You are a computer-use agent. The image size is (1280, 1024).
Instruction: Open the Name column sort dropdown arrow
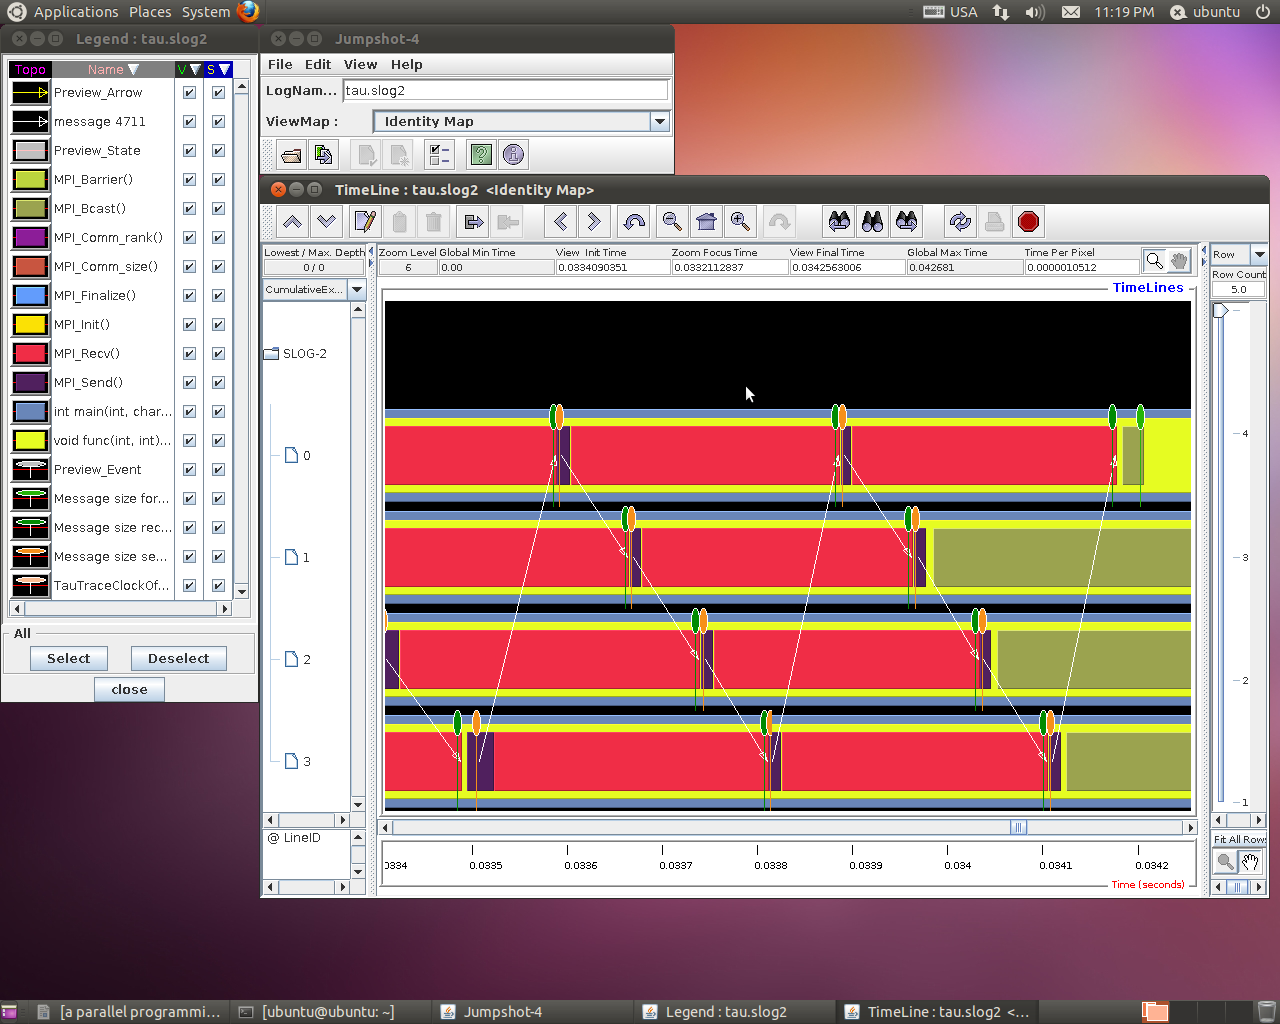pyautogui.click(x=134, y=70)
